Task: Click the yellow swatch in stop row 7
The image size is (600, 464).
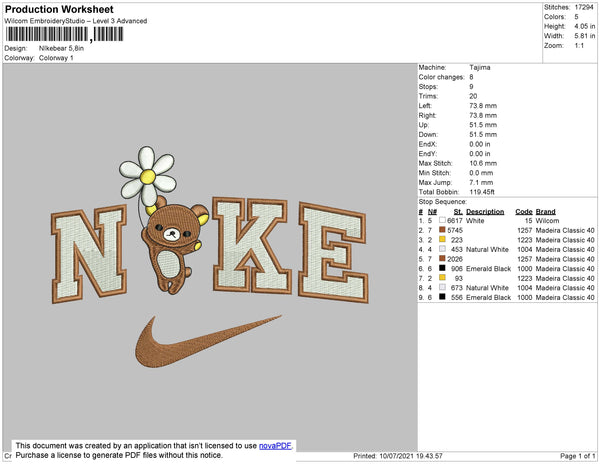Action: coord(442,278)
